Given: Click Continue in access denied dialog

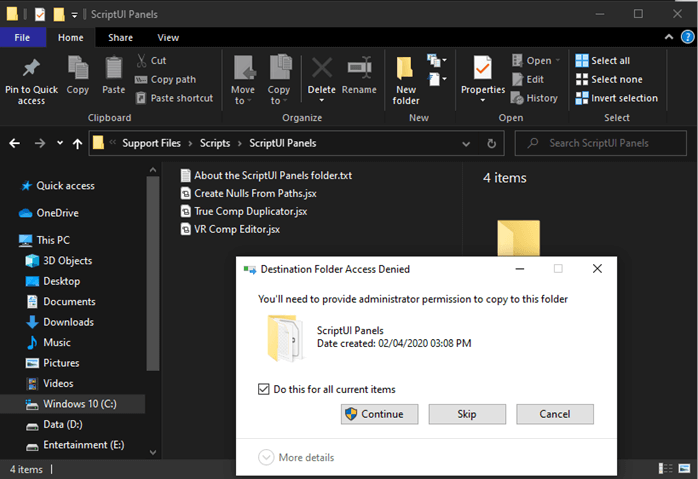Looking at the screenshot, I should (379, 414).
